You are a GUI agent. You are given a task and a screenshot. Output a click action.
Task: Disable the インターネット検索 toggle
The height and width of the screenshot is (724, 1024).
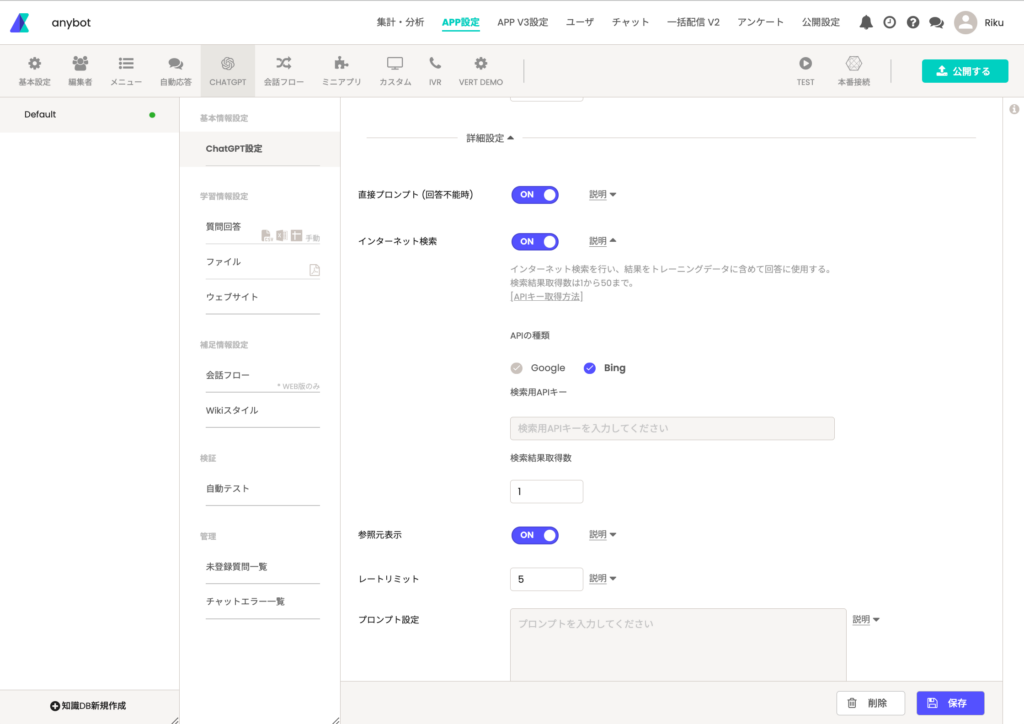pos(535,241)
